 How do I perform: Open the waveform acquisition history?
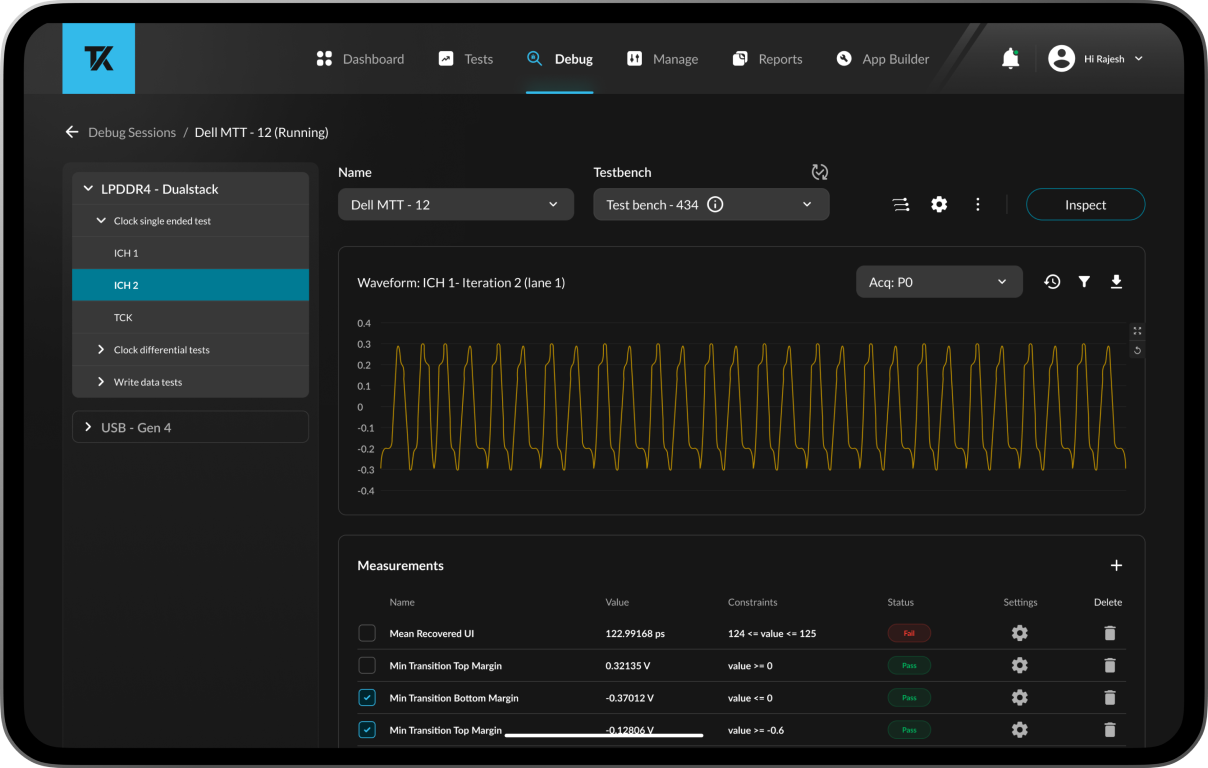click(x=1052, y=281)
